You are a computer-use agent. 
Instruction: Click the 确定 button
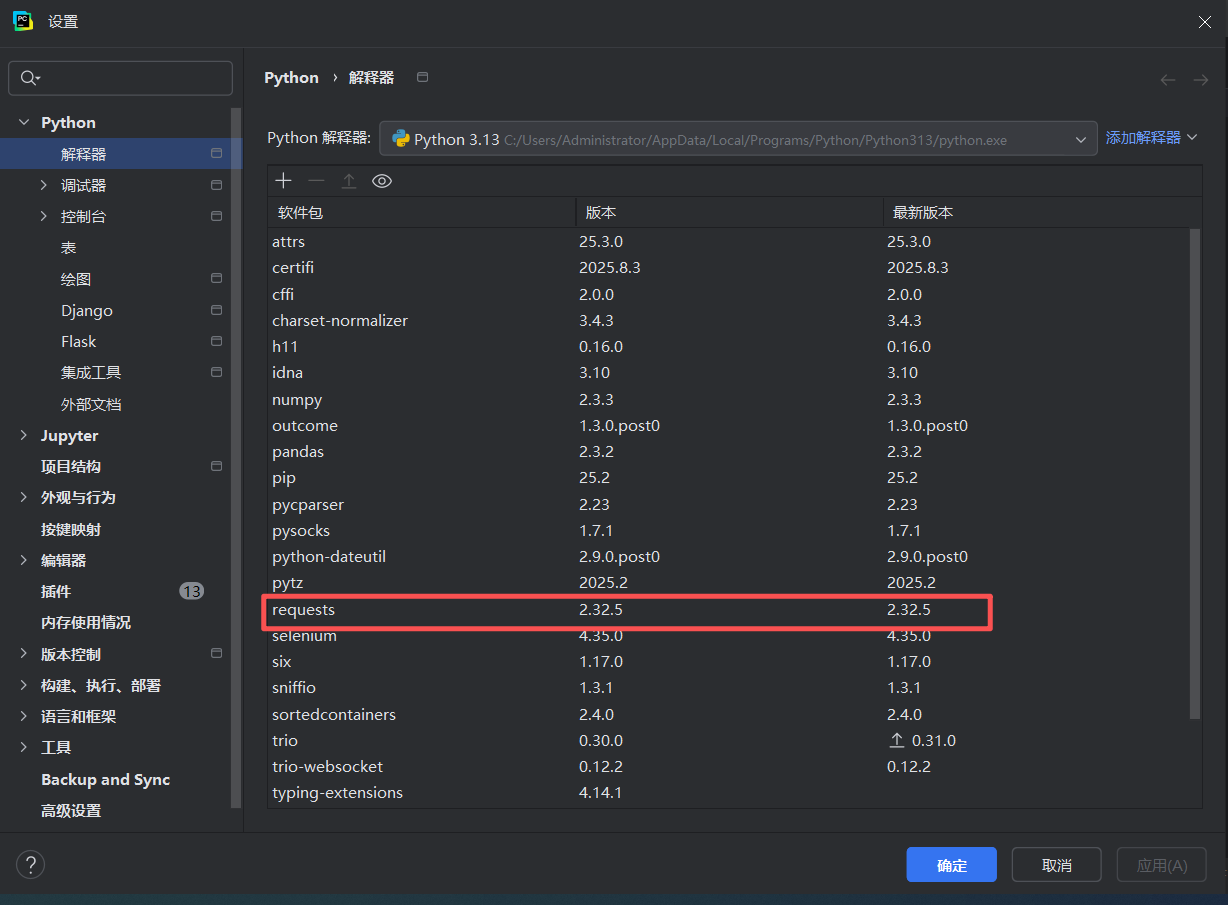[952, 865]
